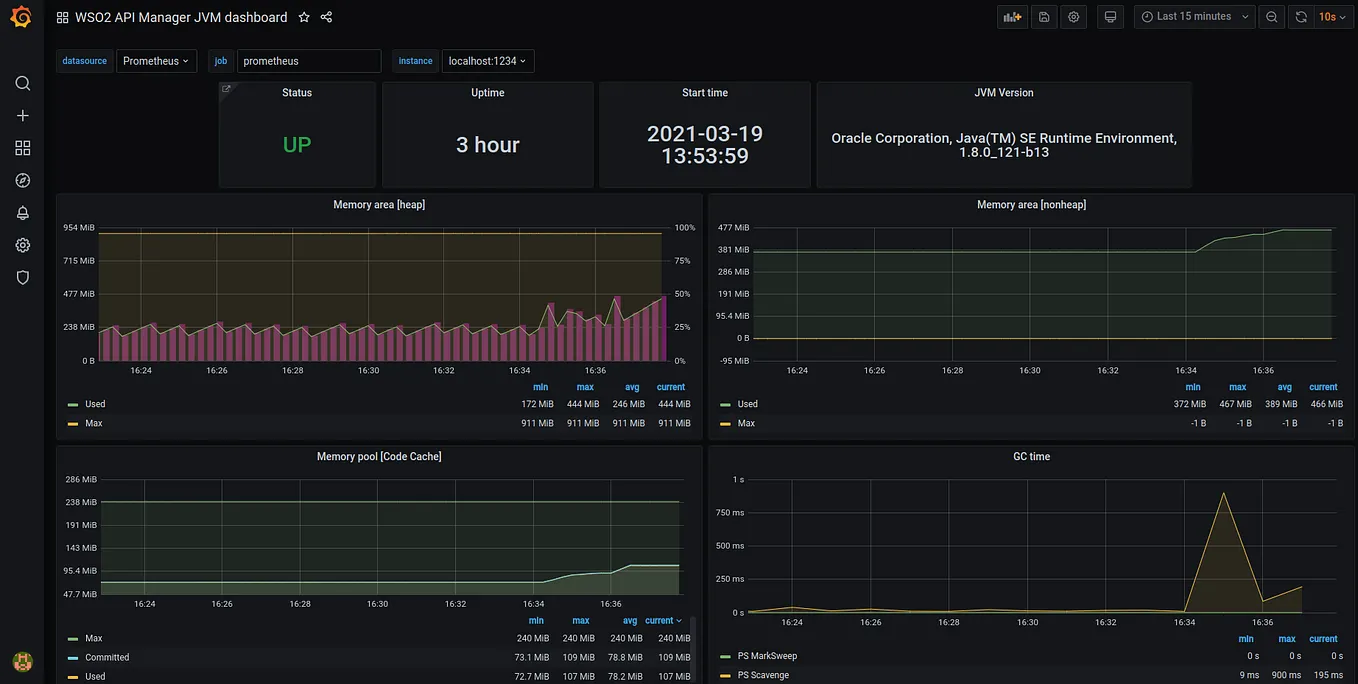1358x684 pixels.
Task: Refresh the dashboard now
Action: tap(1301, 17)
